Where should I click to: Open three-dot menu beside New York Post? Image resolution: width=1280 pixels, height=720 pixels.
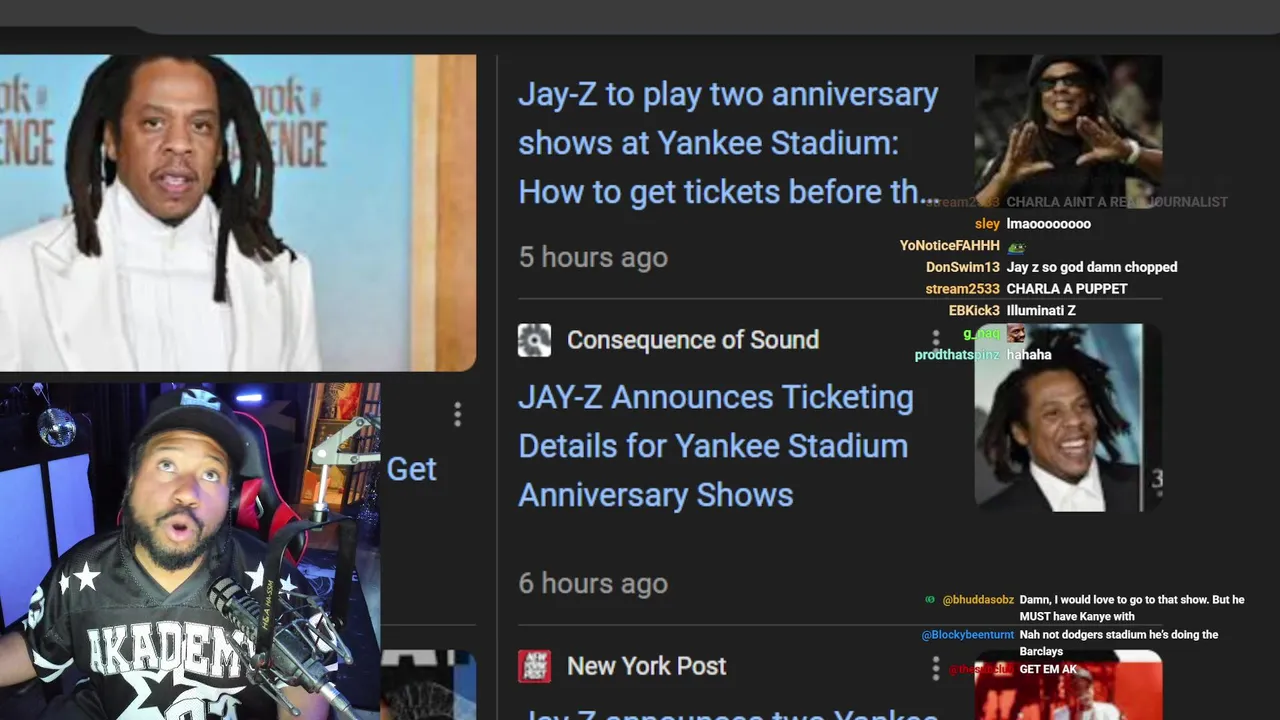click(x=936, y=667)
